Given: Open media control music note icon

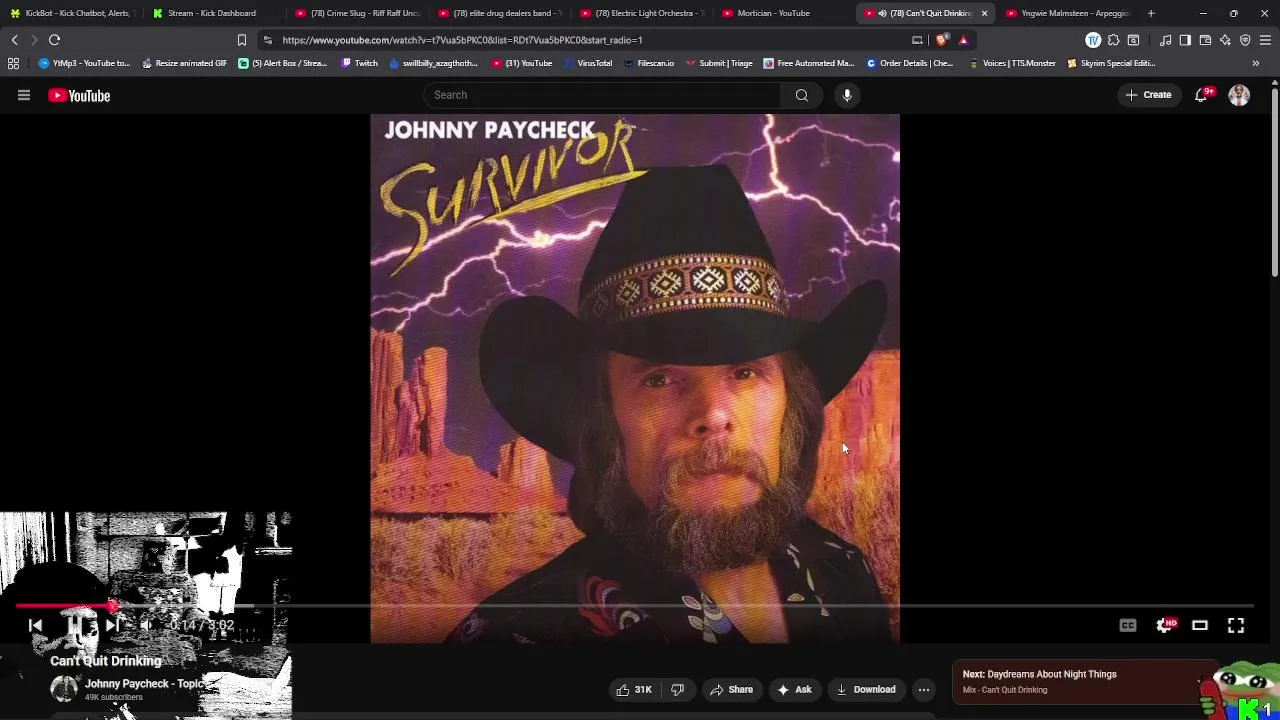Looking at the screenshot, I should tap(1165, 40).
